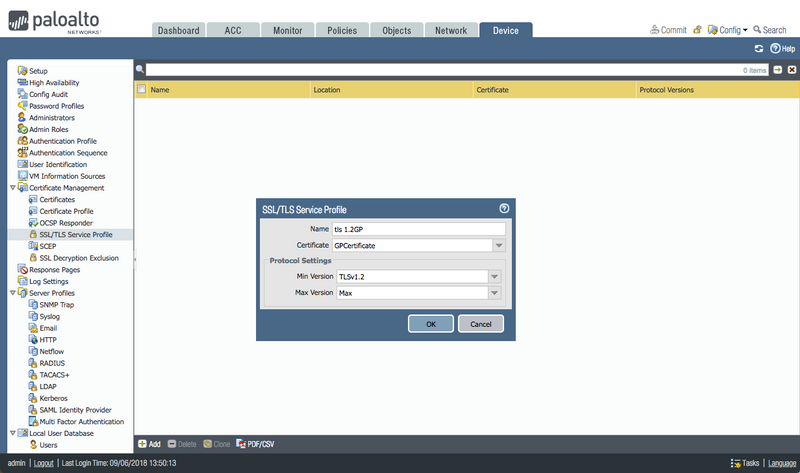Click the lock icon beside Commit

[697, 30]
